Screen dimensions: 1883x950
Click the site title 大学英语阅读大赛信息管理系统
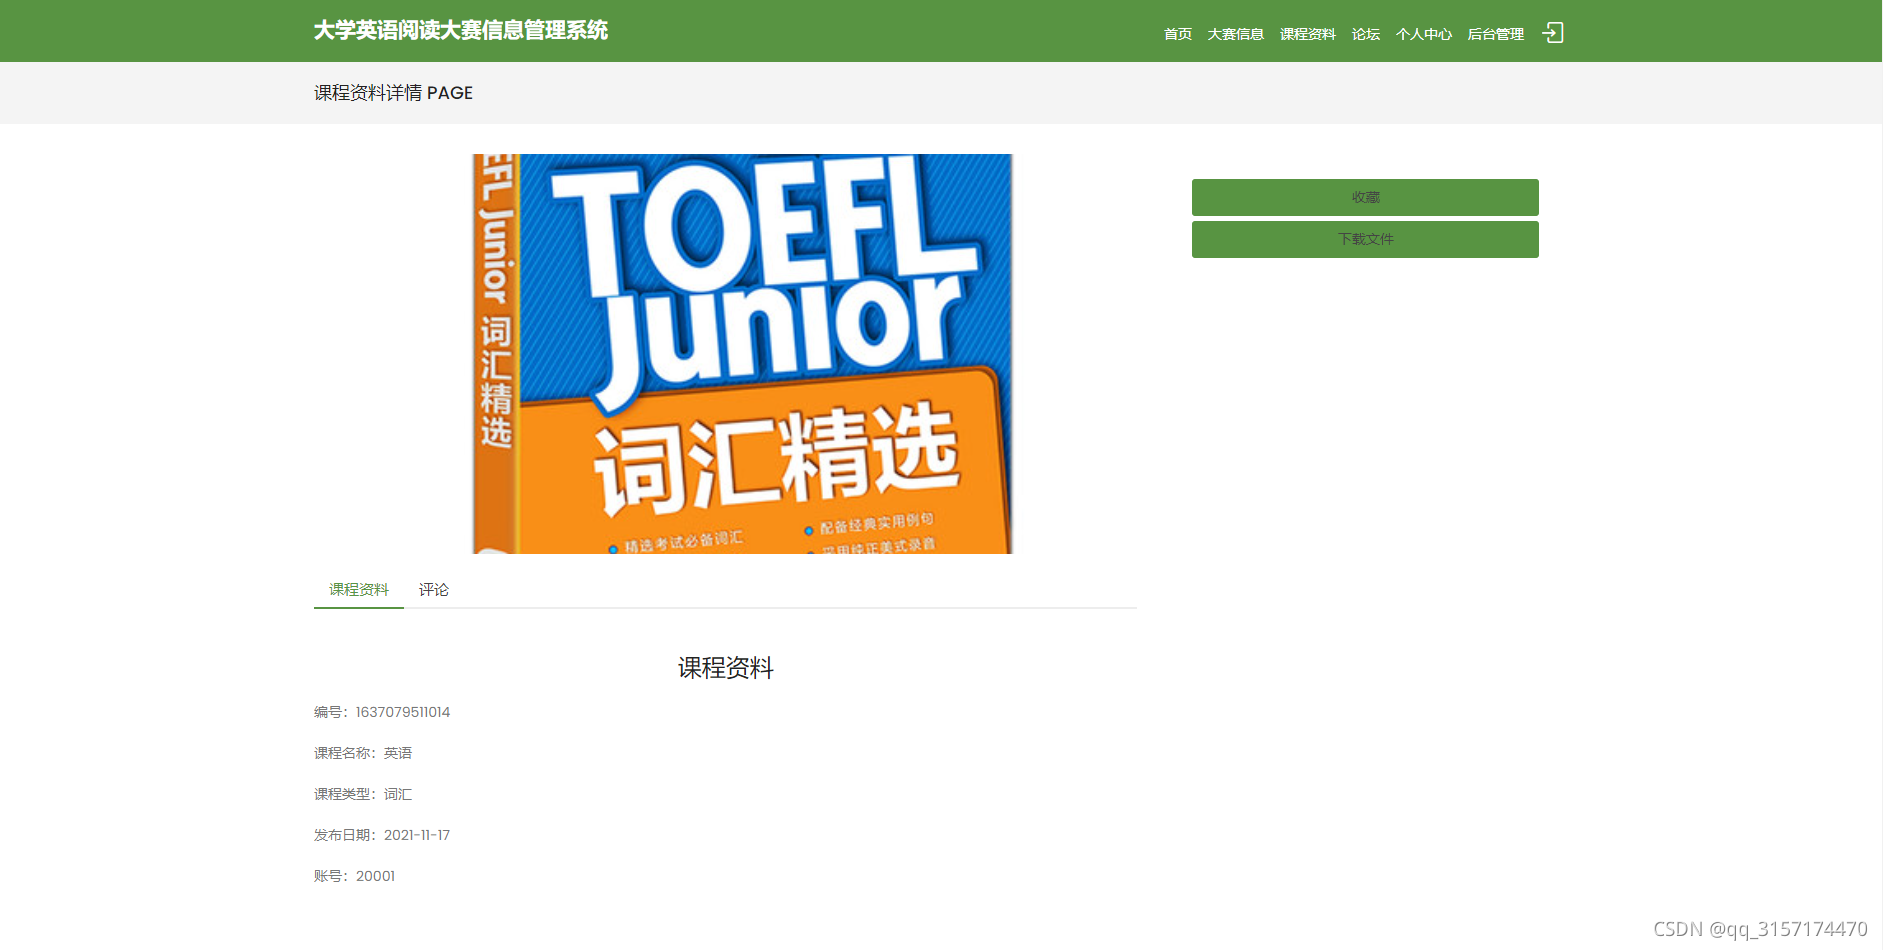pyautogui.click(x=461, y=30)
